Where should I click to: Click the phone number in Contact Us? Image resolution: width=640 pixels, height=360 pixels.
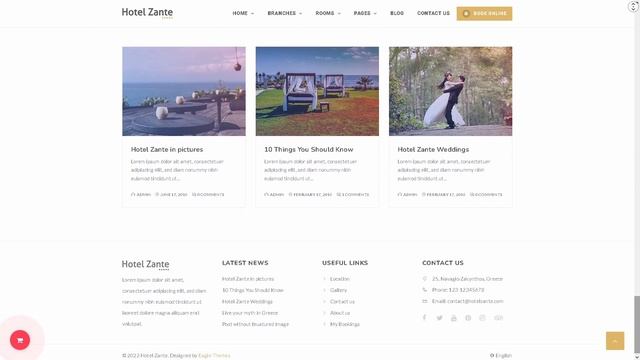(x=466, y=290)
